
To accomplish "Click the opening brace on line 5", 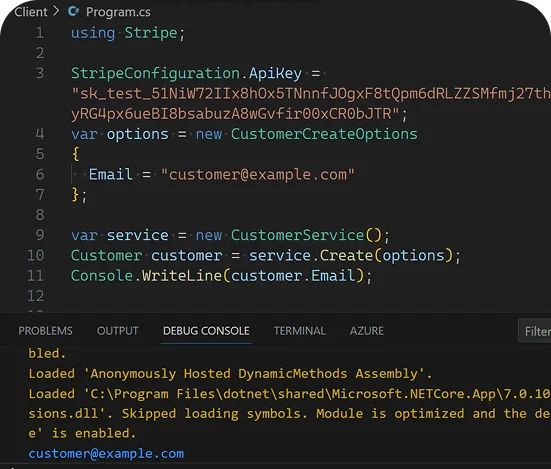I will click(75, 154).
